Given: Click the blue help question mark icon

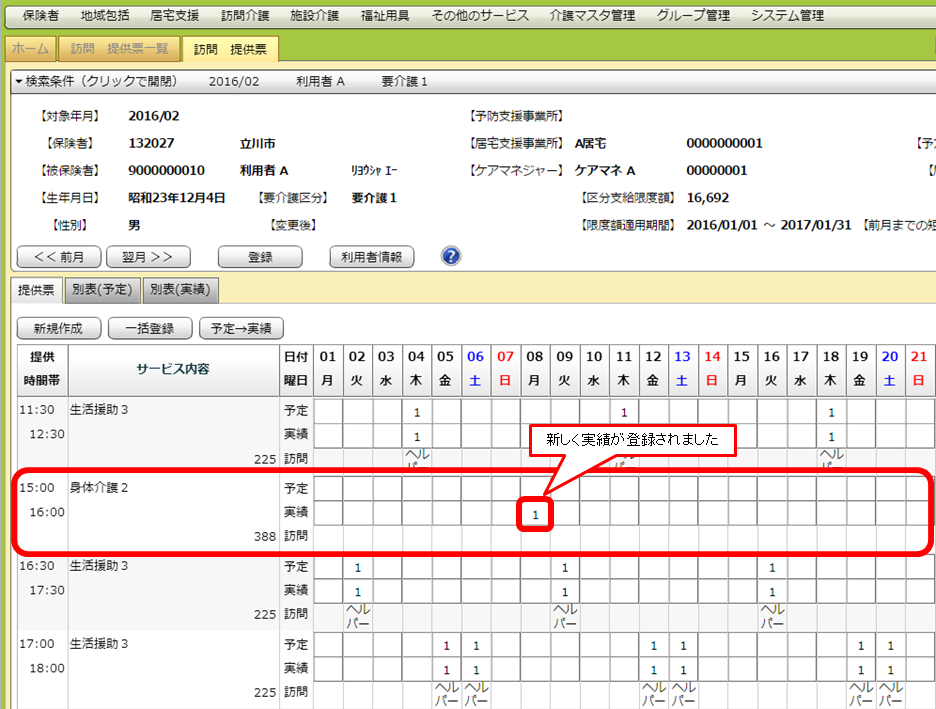Looking at the screenshot, I should coord(451,256).
